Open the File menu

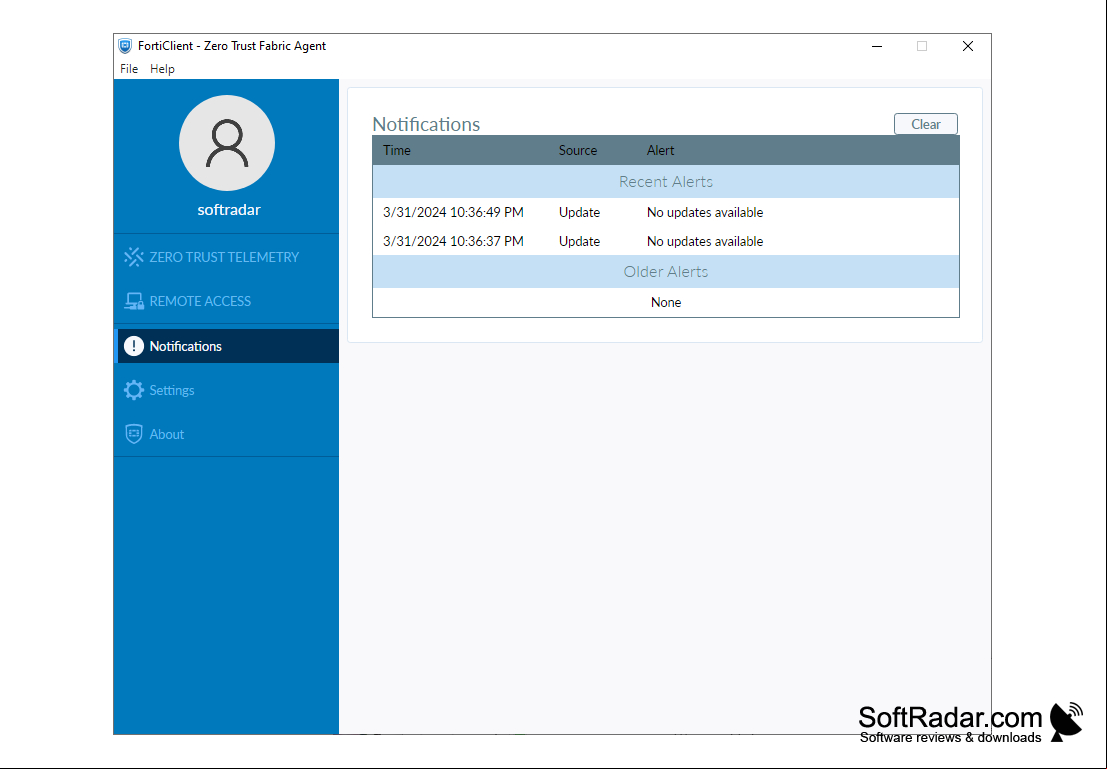(128, 68)
